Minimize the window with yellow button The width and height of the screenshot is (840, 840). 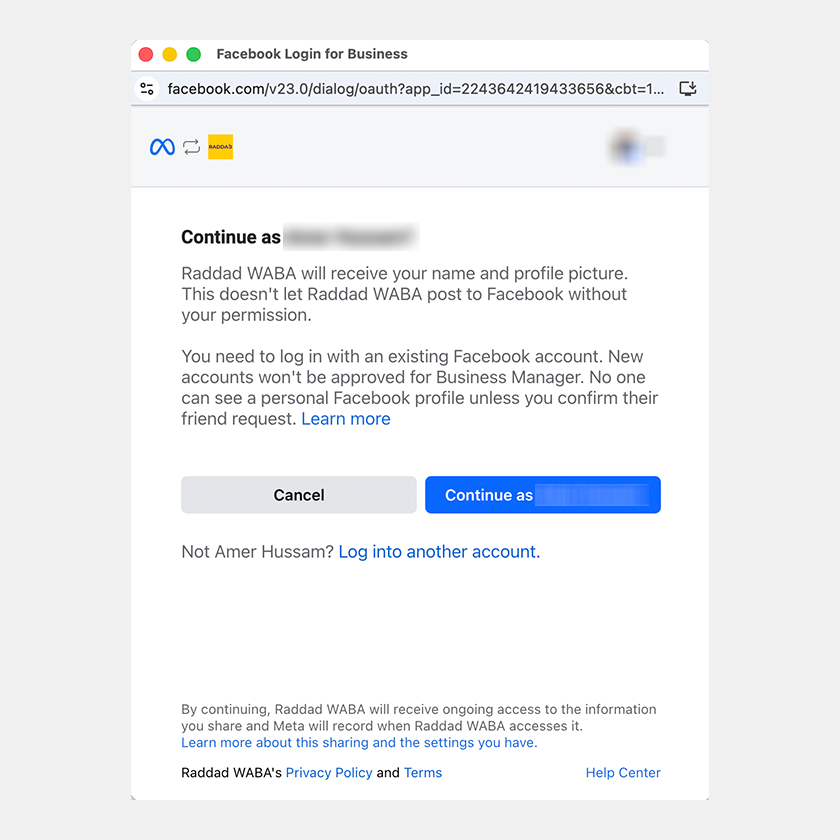pos(170,55)
